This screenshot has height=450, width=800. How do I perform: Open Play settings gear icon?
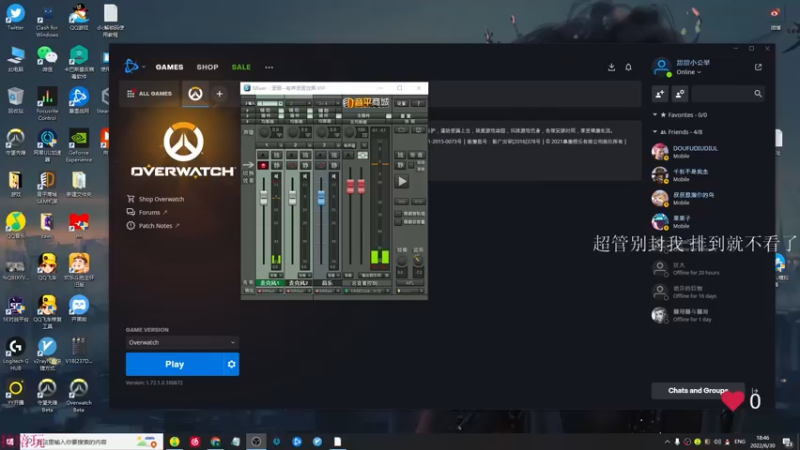[231, 364]
